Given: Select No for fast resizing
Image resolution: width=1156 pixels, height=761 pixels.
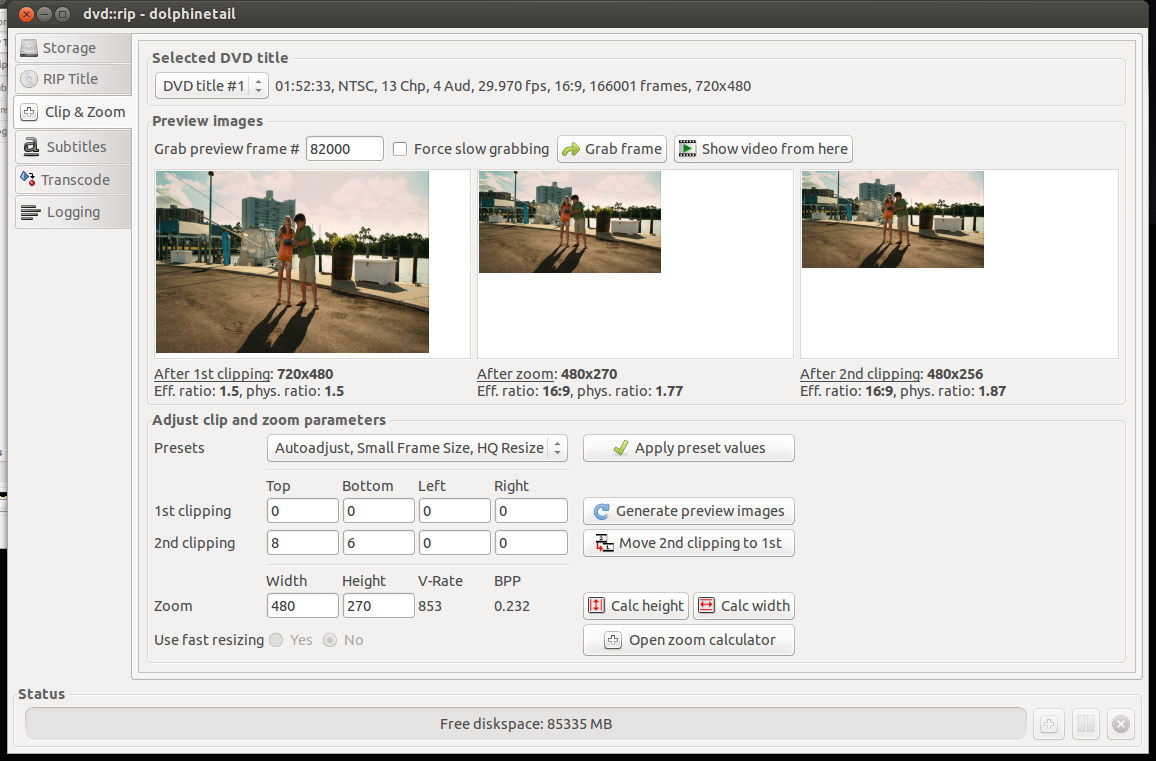Looking at the screenshot, I should [330, 640].
